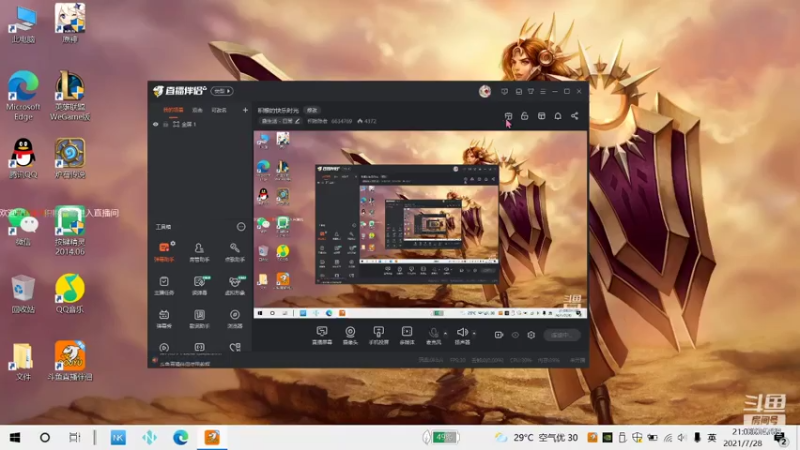Add a 多媒体 media source

pyautogui.click(x=407, y=335)
